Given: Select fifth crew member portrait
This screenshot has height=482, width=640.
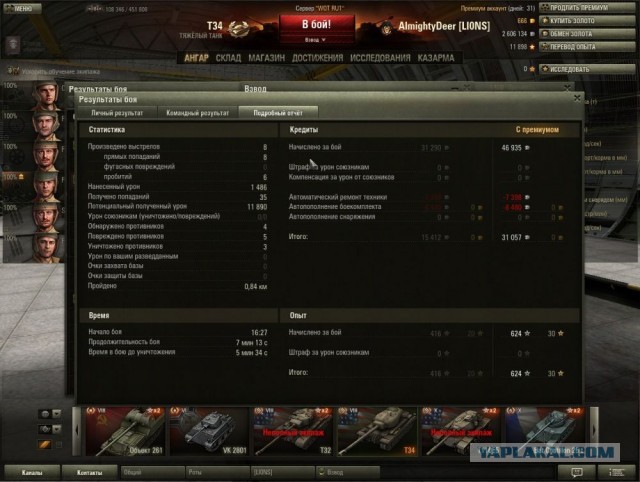Looking at the screenshot, I should pyautogui.click(x=47, y=218).
